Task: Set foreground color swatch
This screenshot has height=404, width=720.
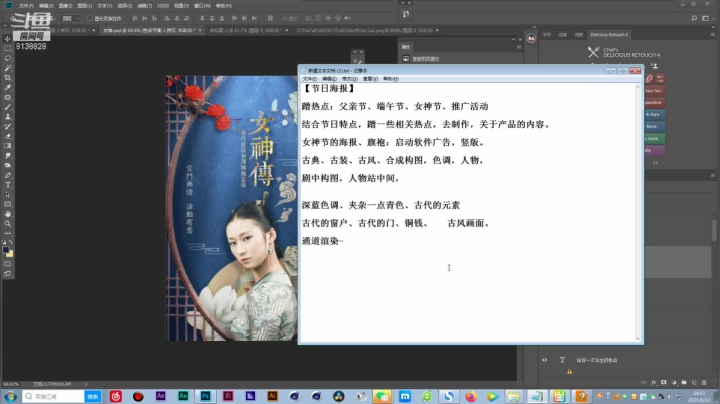Action: (6, 250)
